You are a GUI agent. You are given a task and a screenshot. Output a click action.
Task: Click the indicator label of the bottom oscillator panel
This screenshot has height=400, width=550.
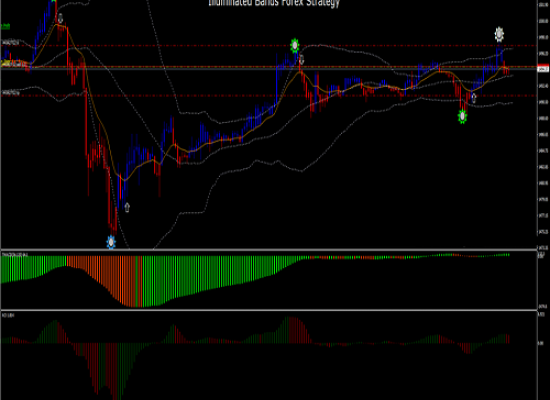pyautogui.click(x=8, y=315)
